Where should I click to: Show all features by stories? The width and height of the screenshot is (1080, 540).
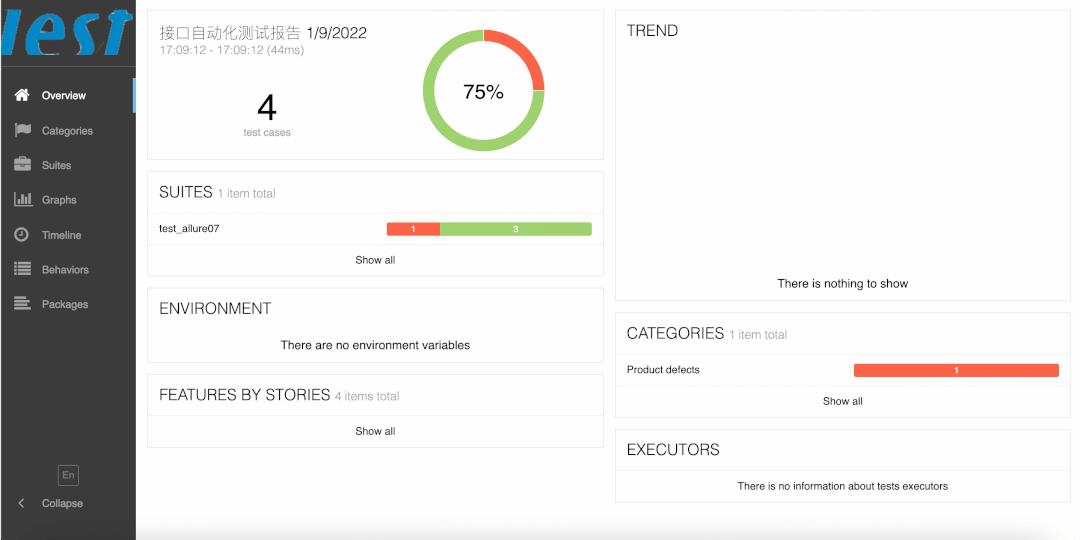[375, 431]
